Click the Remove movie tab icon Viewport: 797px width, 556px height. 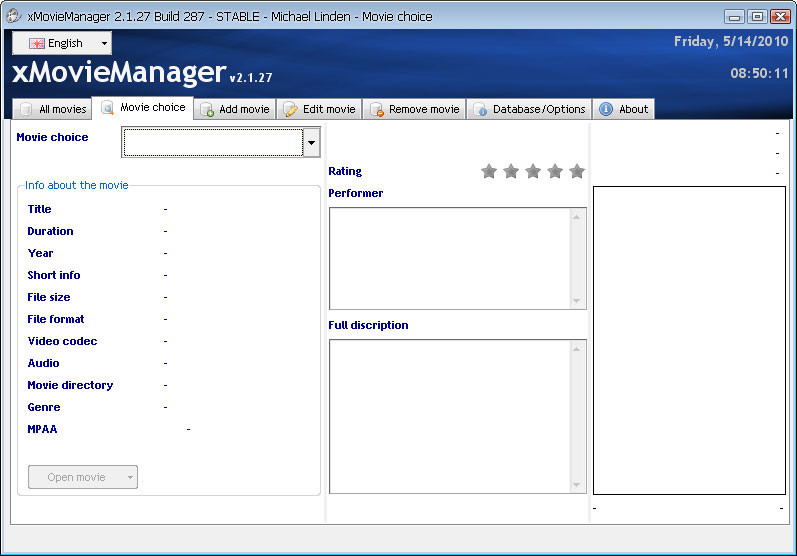coord(377,109)
